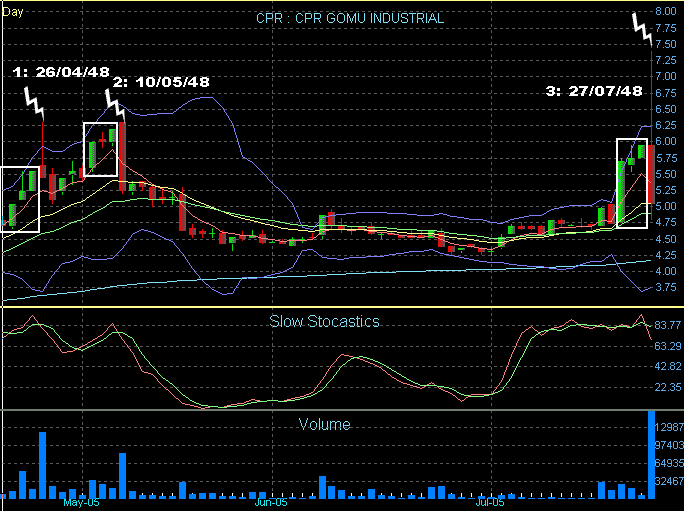The image size is (684, 511).
Task: Click the 22.35 stochastic axis value
Action: point(668,387)
